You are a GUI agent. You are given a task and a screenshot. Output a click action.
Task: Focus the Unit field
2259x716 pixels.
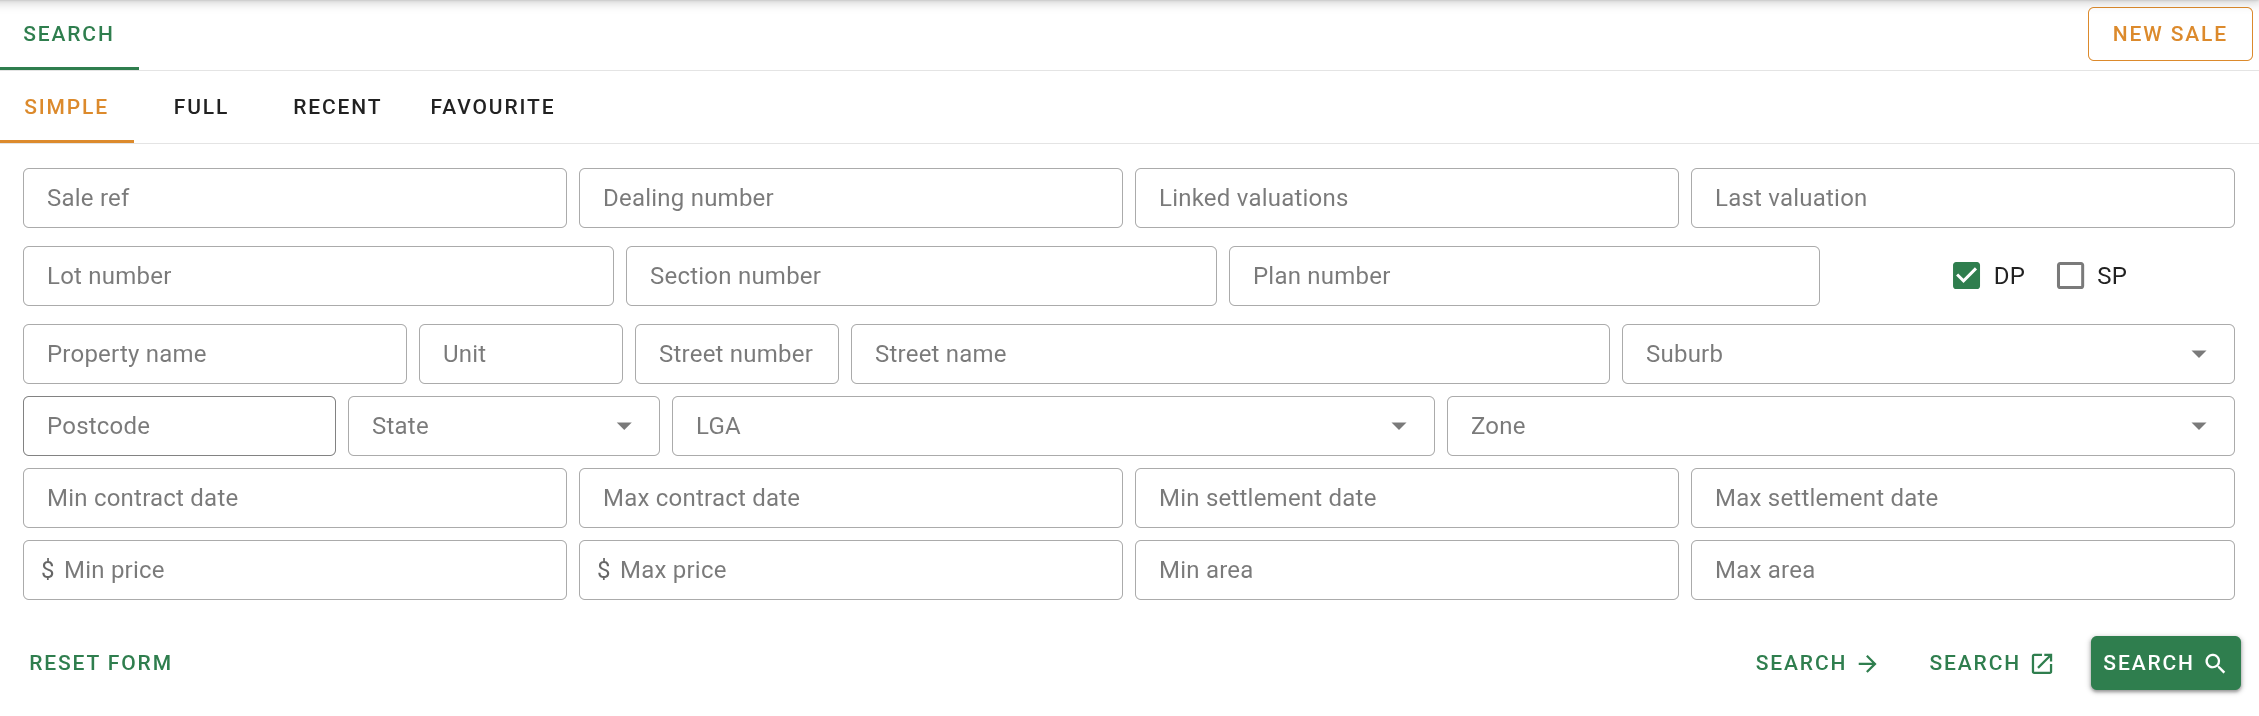pos(521,354)
